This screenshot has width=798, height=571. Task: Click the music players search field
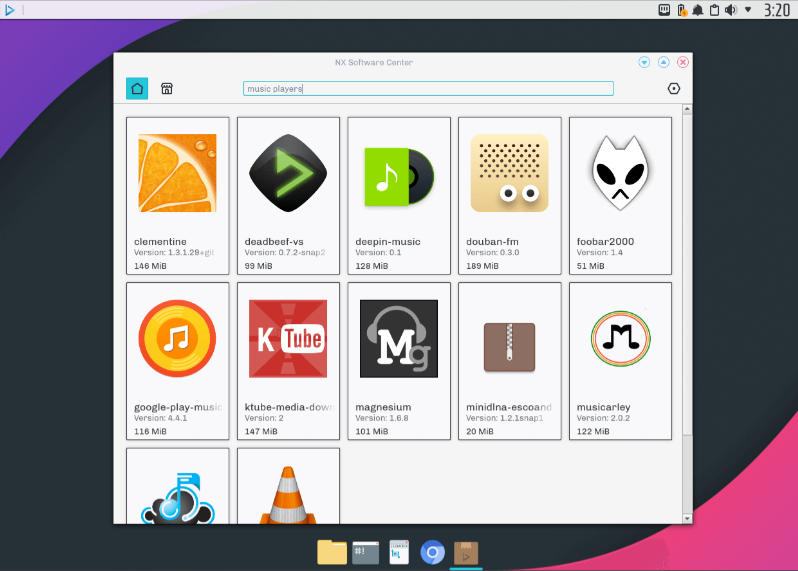[428, 89]
